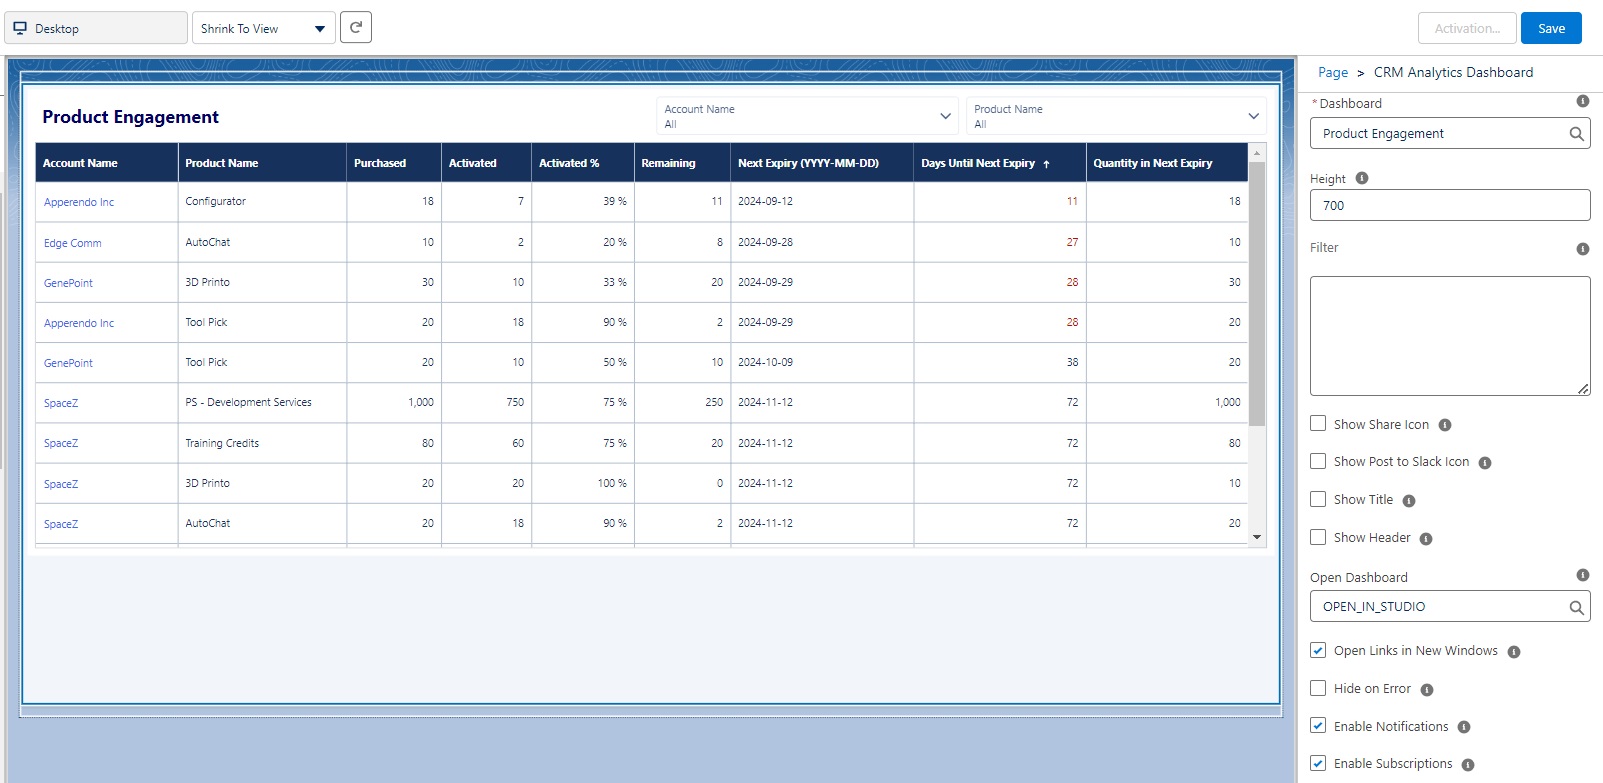Click the Dashboard field info icon

point(1582,101)
